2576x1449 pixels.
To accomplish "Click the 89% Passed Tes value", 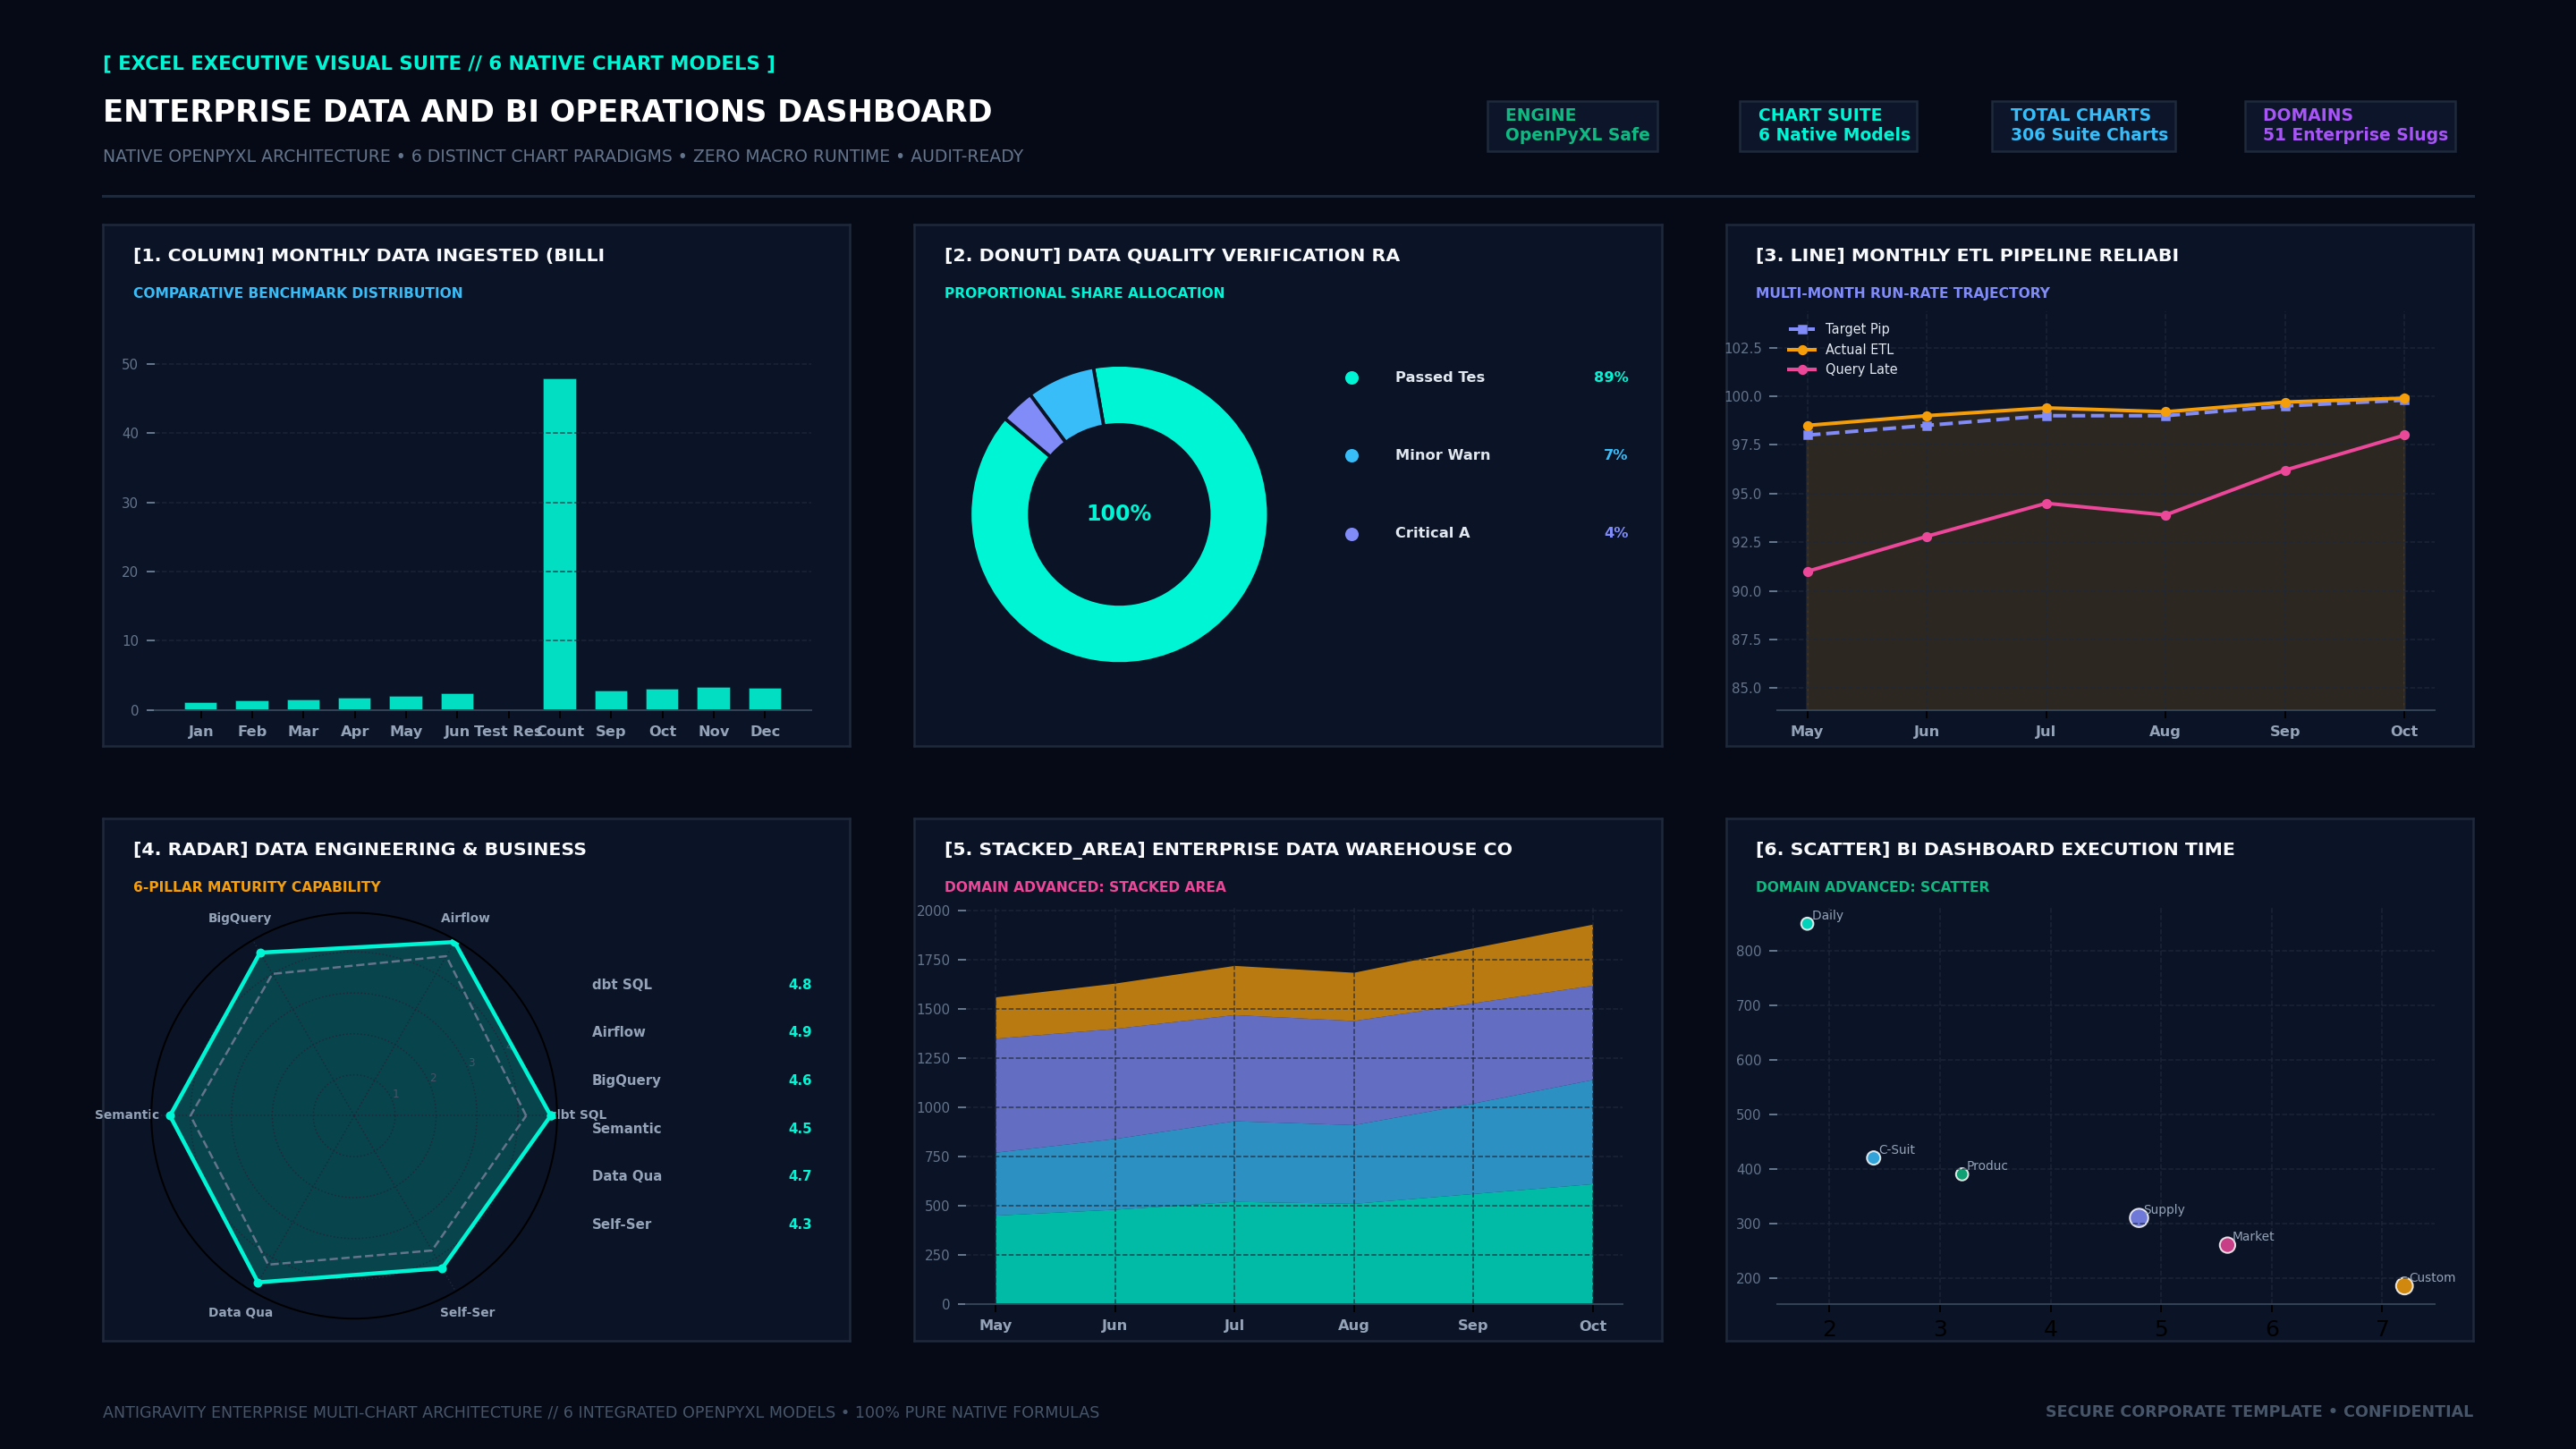I will click(x=1611, y=378).
